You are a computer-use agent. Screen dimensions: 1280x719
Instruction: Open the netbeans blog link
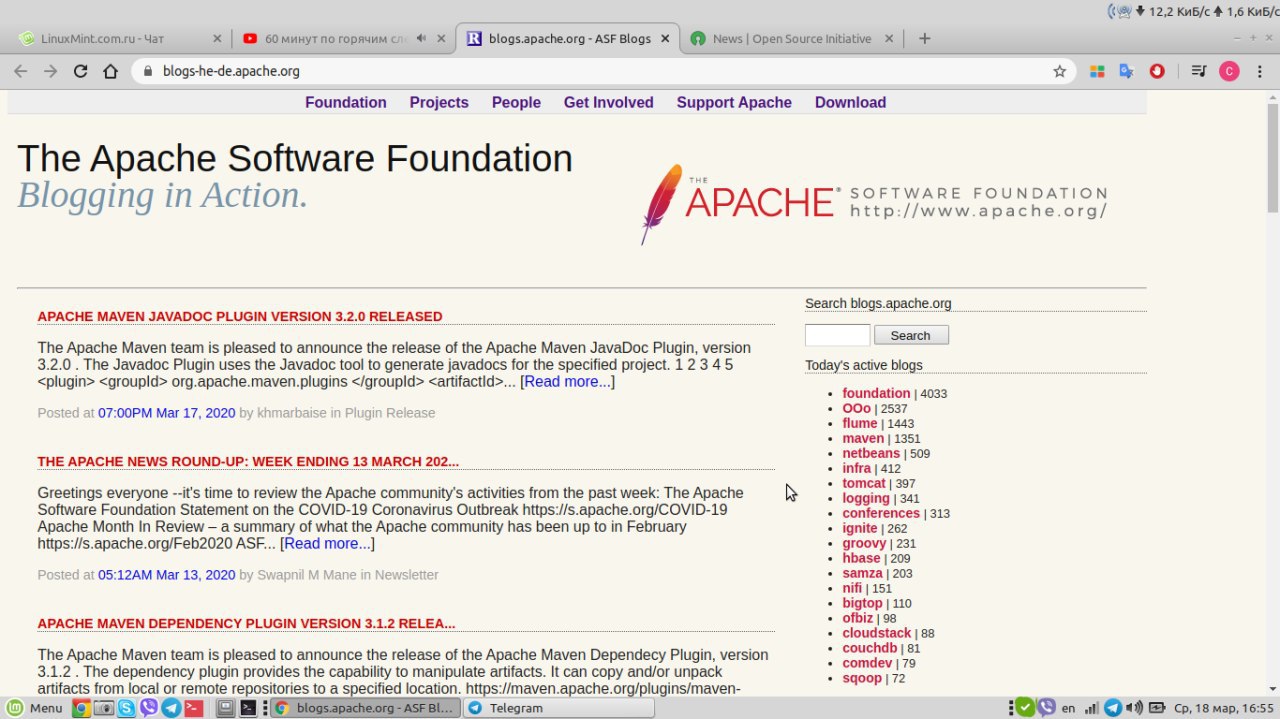(871, 453)
